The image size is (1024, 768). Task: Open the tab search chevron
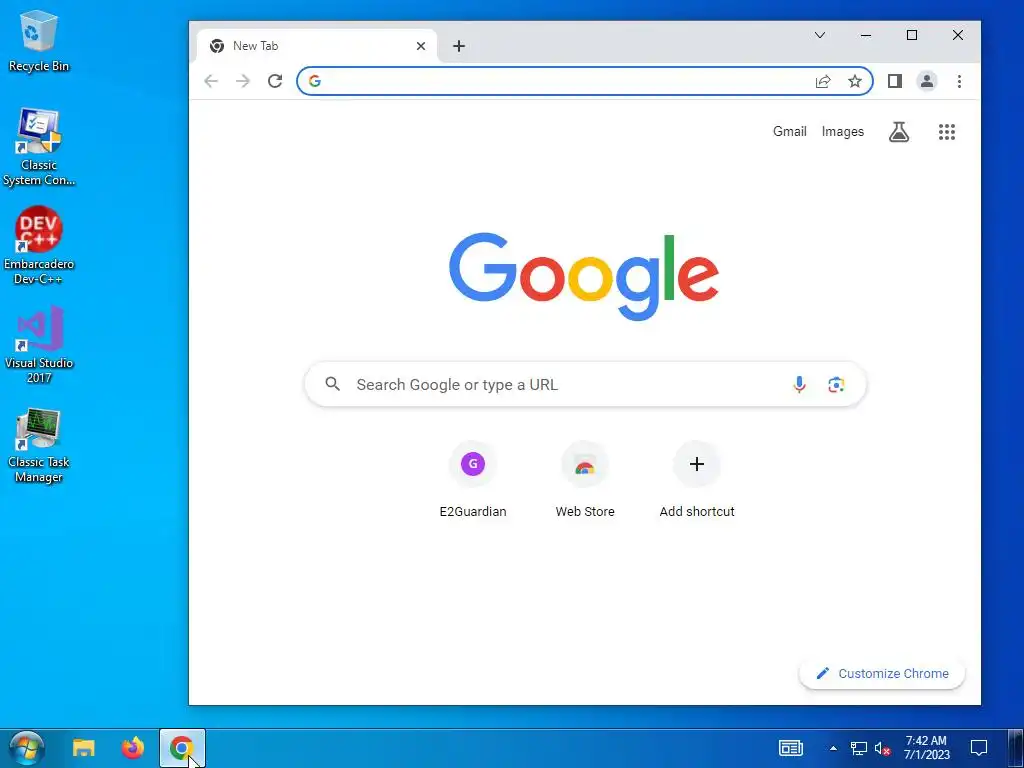click(820, 35)
